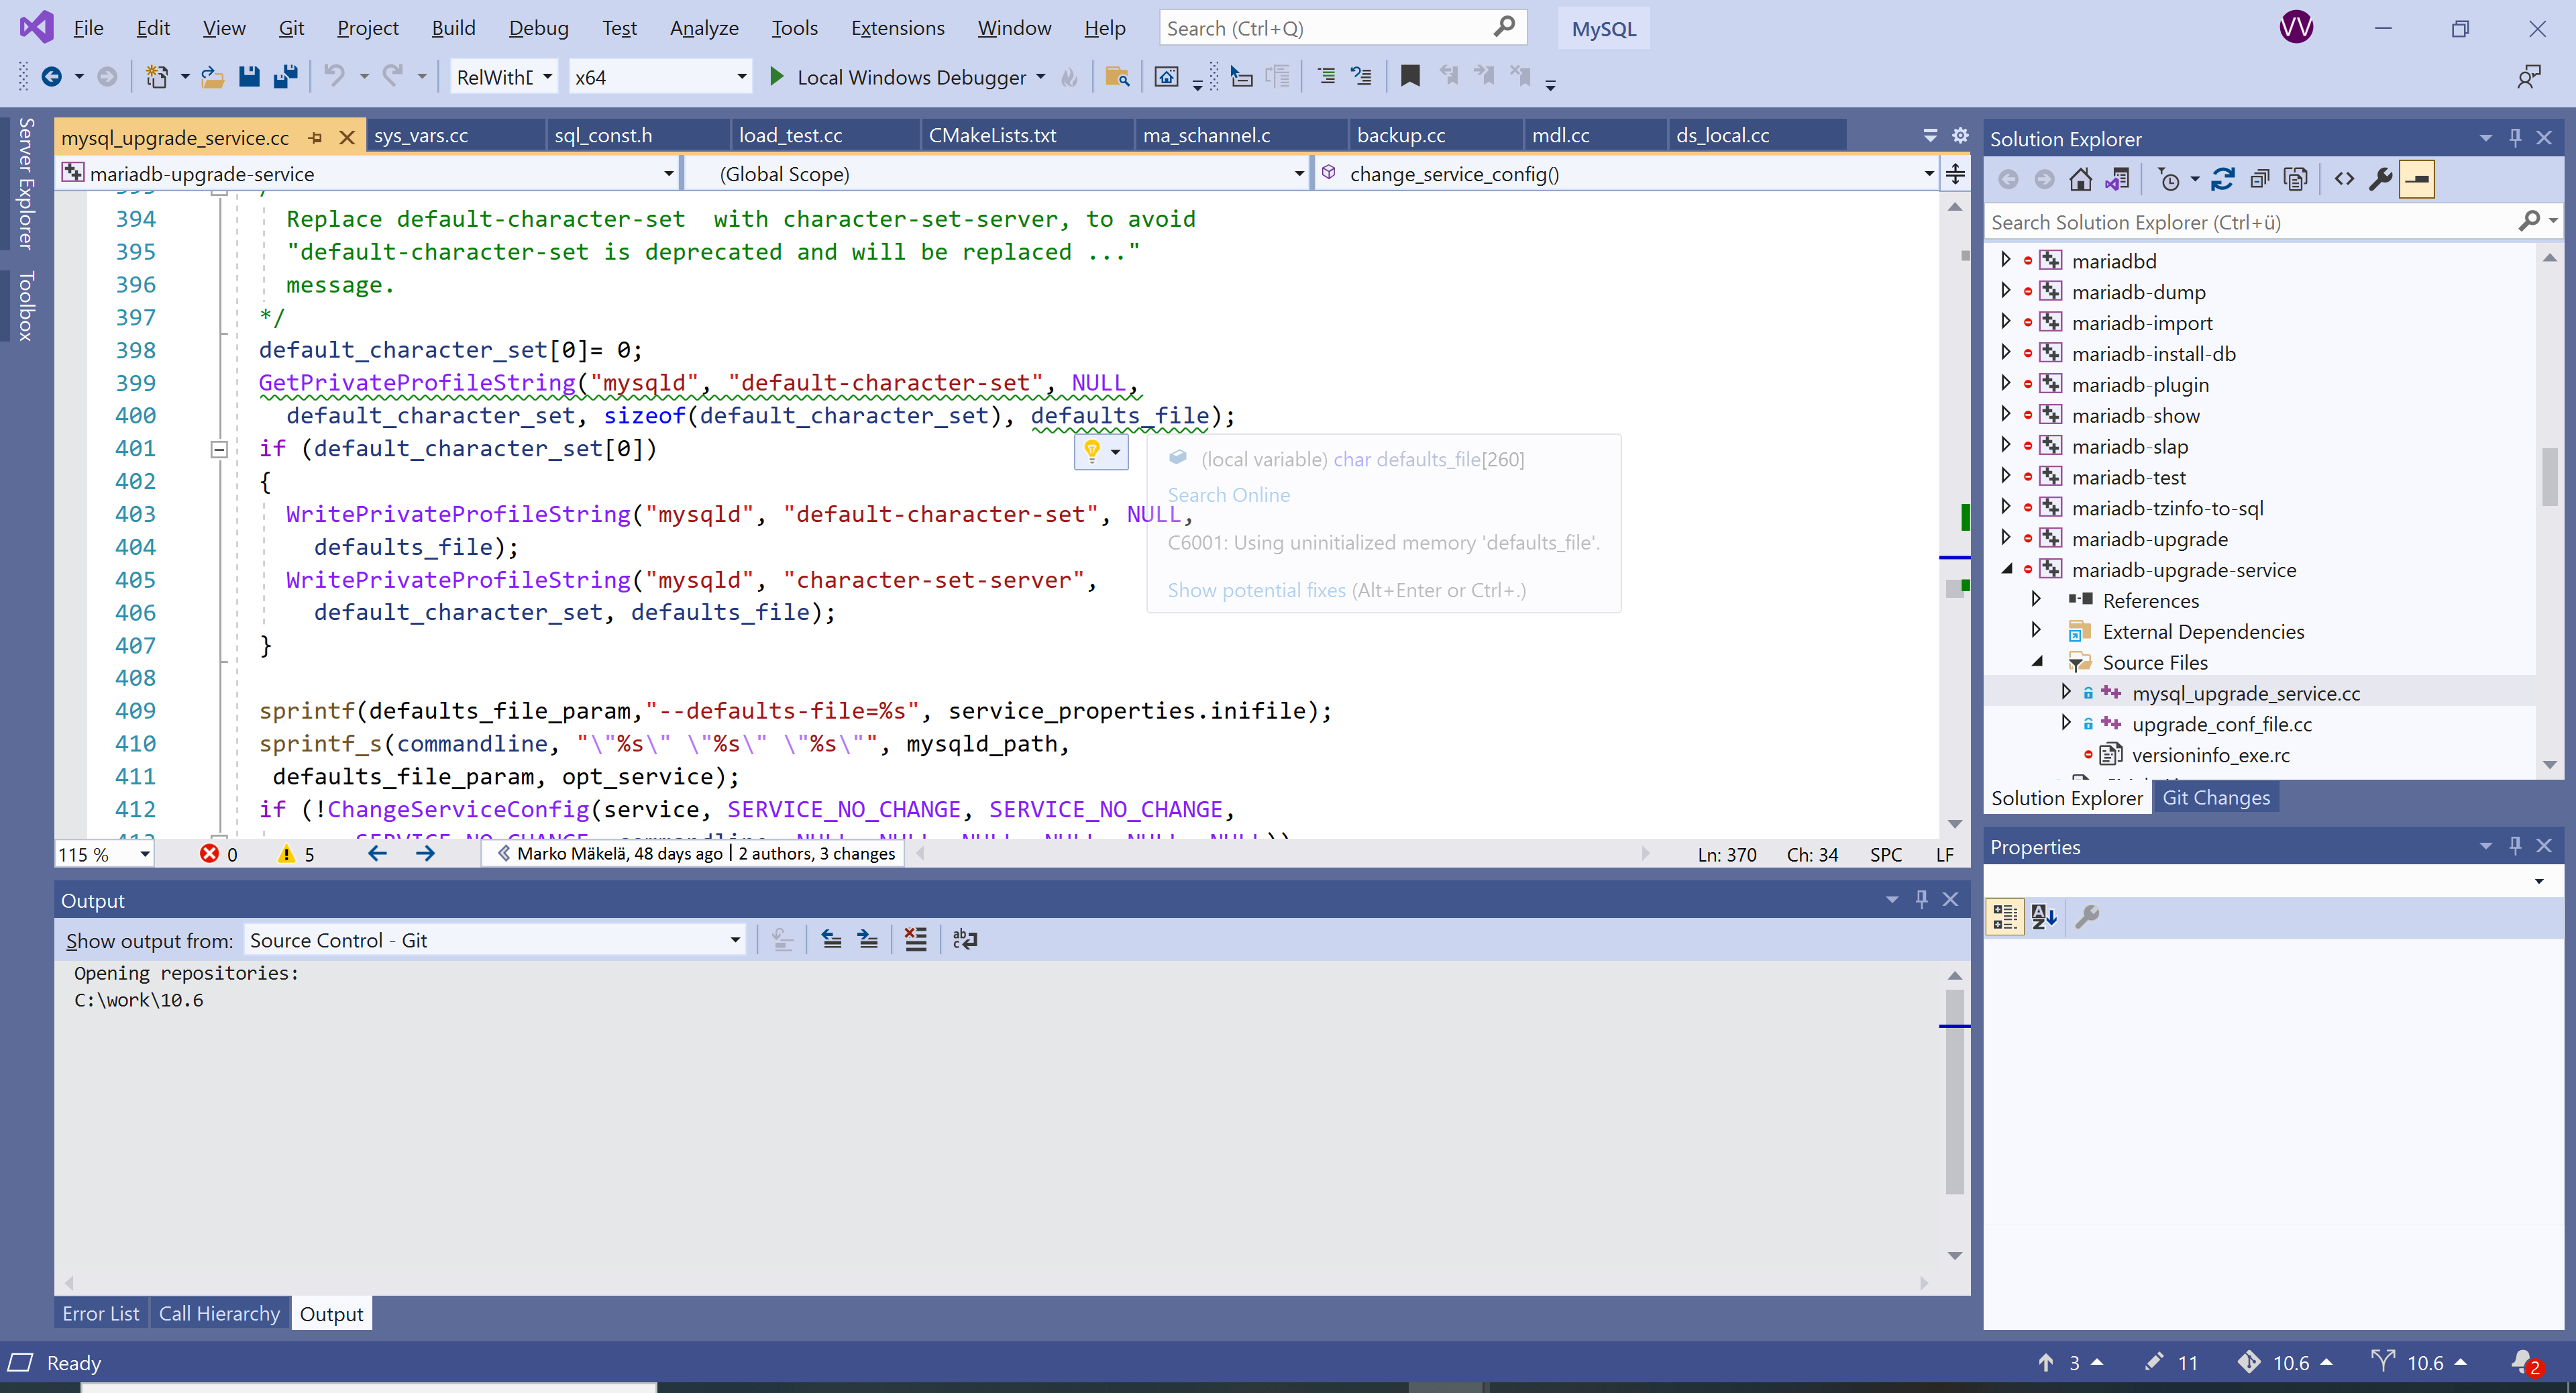This screenshot has width=2576, height=1393.
Task: Click Search Online link in tooltip
Action: coord(1228,495)
